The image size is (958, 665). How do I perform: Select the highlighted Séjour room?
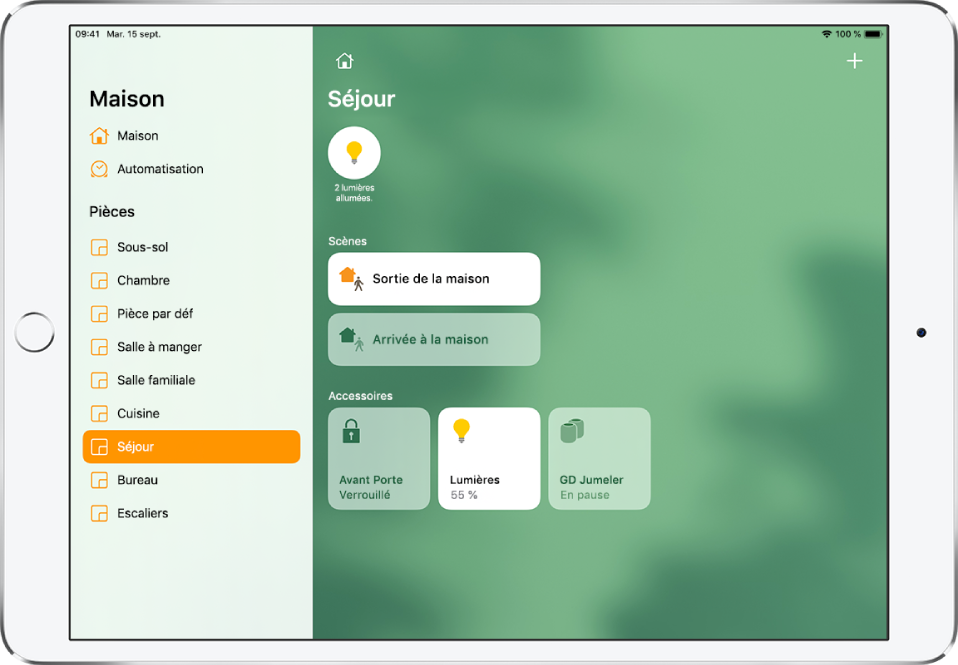[191, 447]
